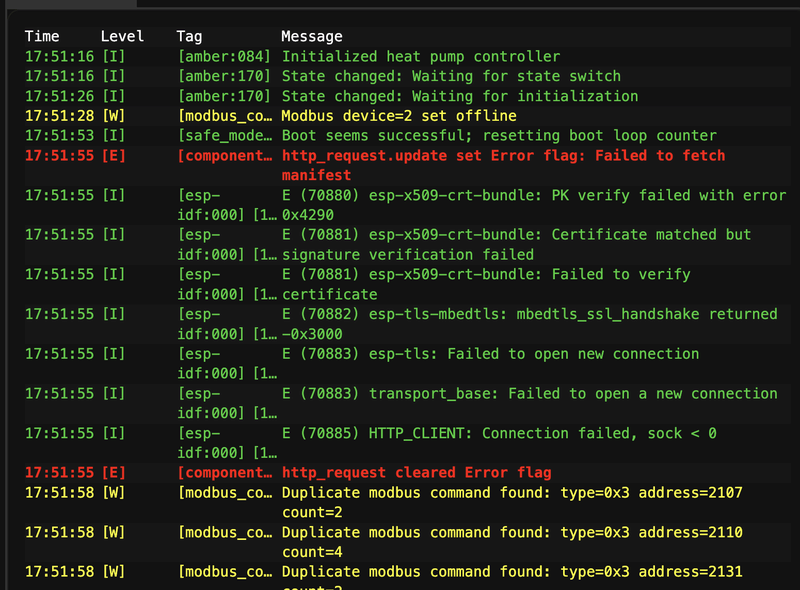The width and height of the screenshot is (800, 590).
Task: Click the Time column header
Action: click(x=42, y=36)
